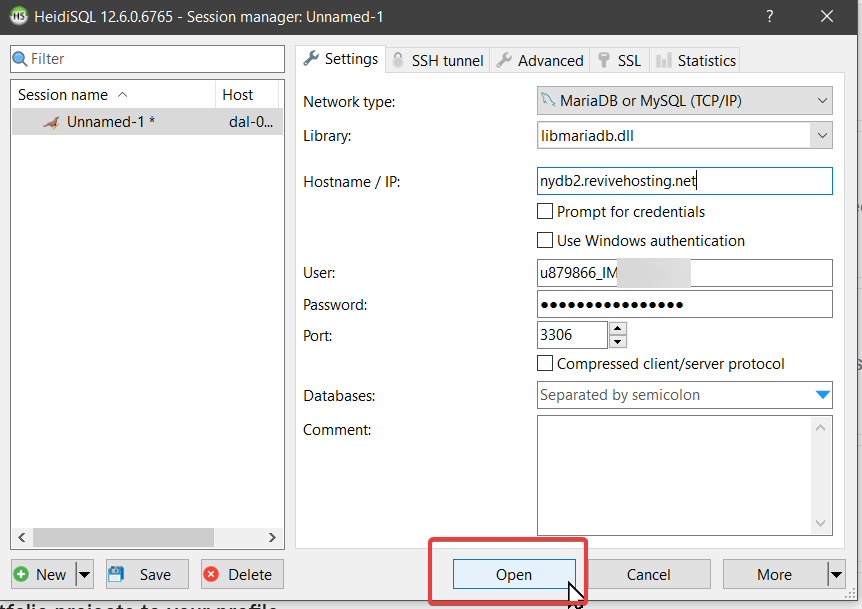The height and width of the screenshot is (609, 862).
Task: Click the red Delete session icon
Action: pyautogui.click(x=212, y=574)
